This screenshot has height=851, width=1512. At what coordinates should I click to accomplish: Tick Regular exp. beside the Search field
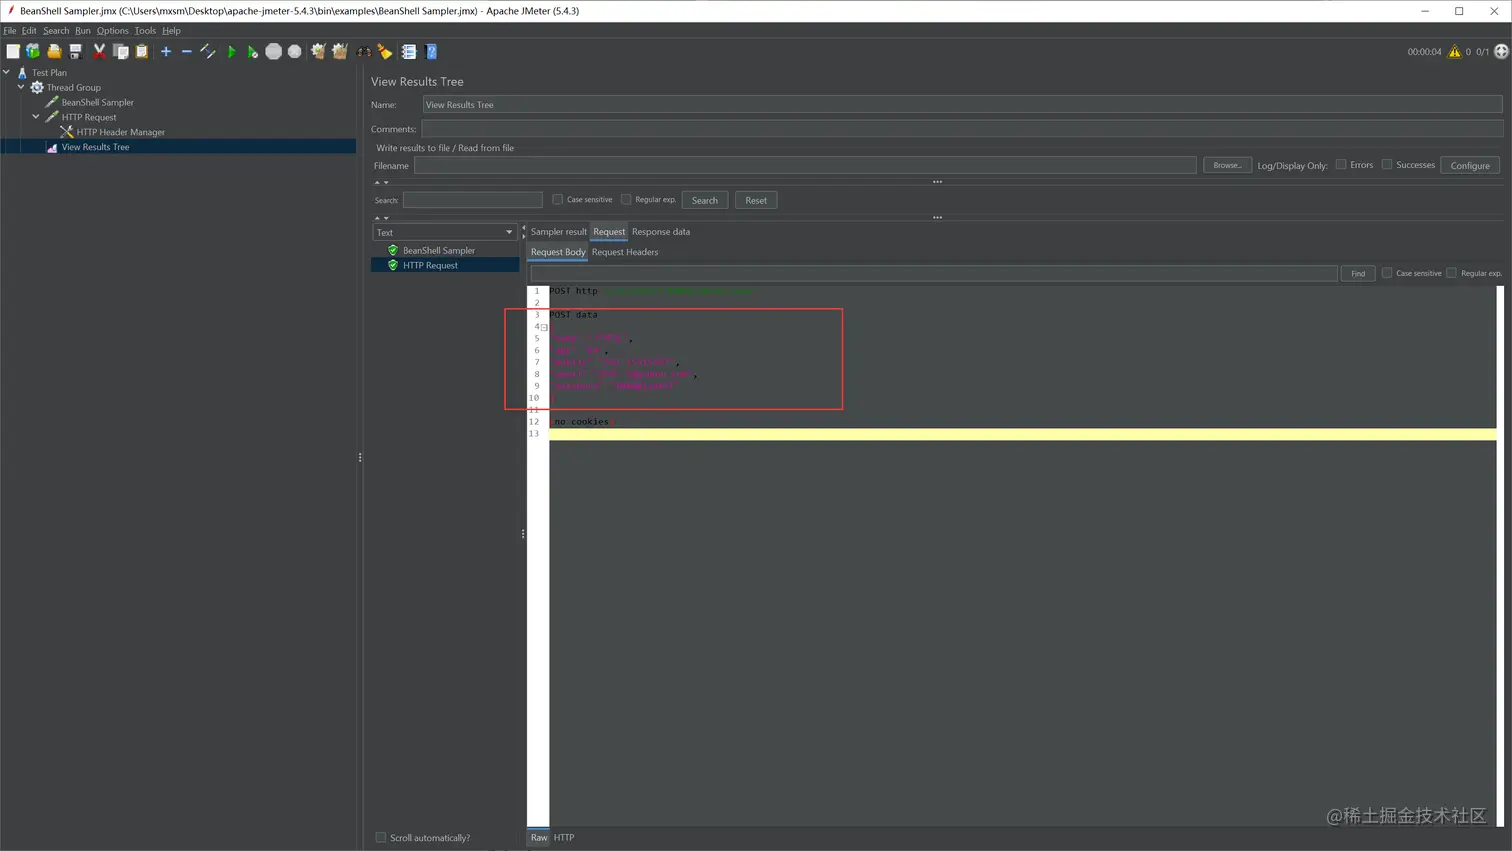click(626, 200)
